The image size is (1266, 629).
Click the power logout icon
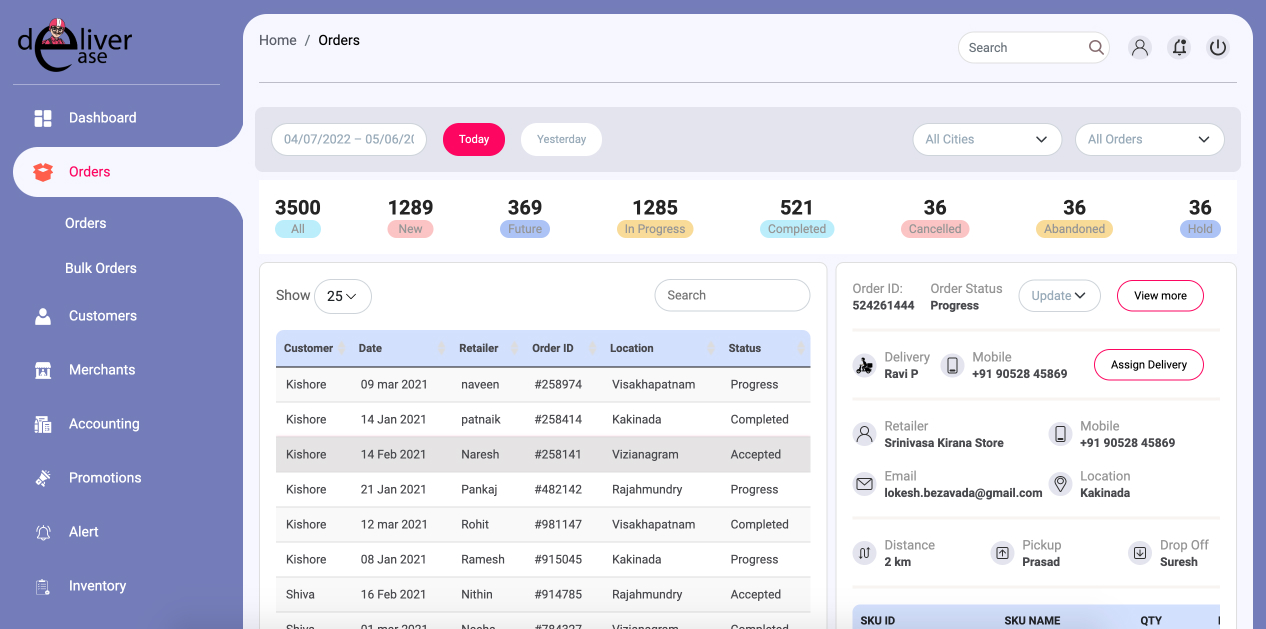[x=1217, y=47]
